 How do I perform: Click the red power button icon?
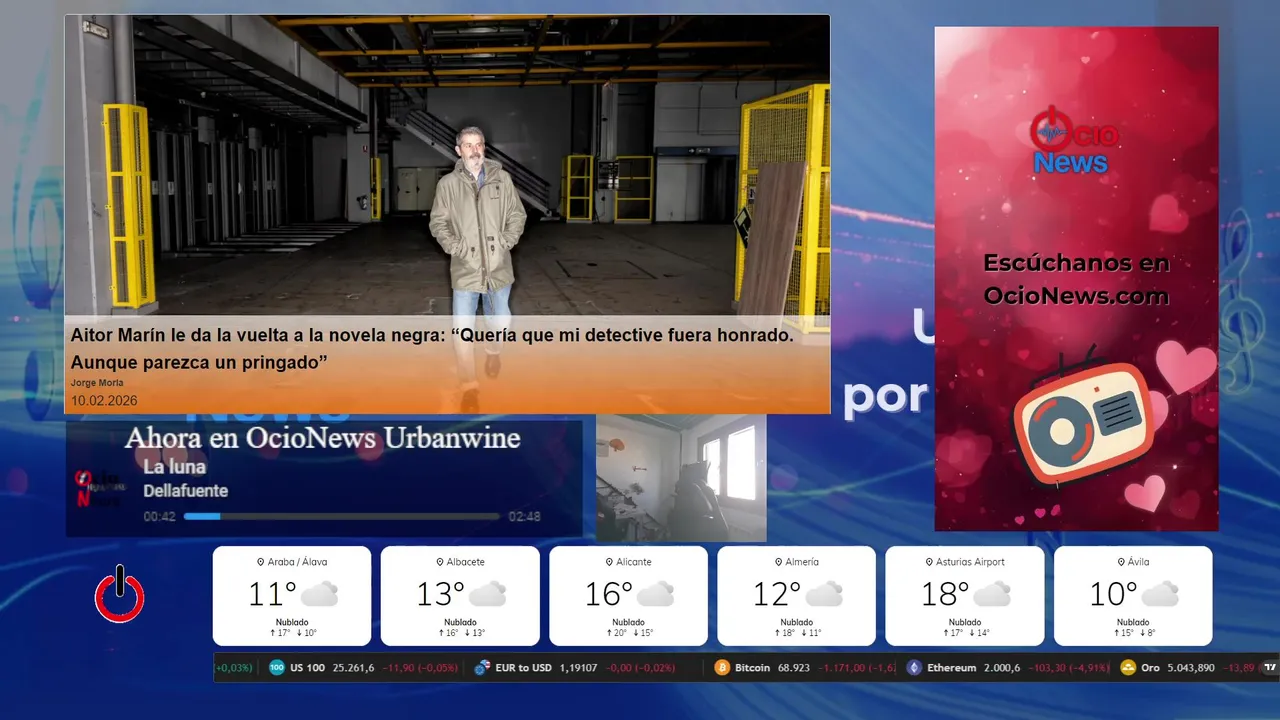[120, 594]
